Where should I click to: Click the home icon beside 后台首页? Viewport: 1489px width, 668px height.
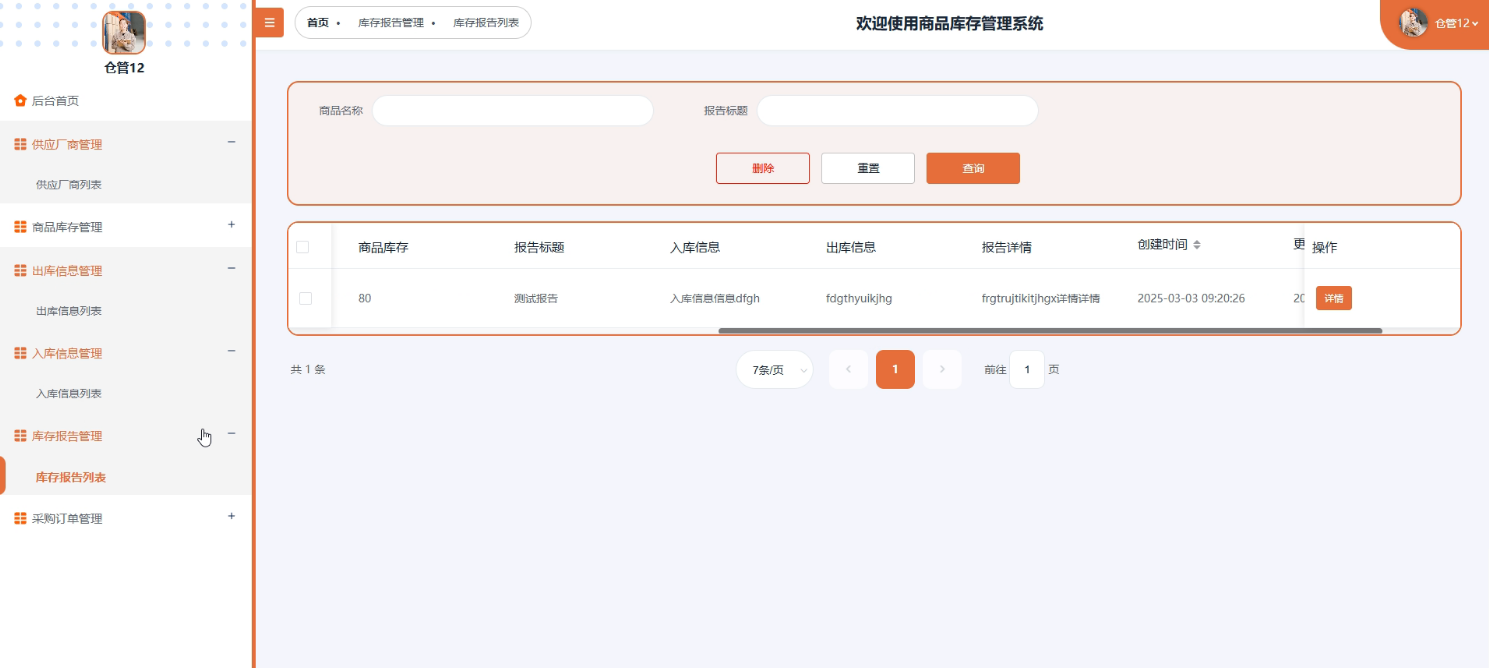point(20,101)
